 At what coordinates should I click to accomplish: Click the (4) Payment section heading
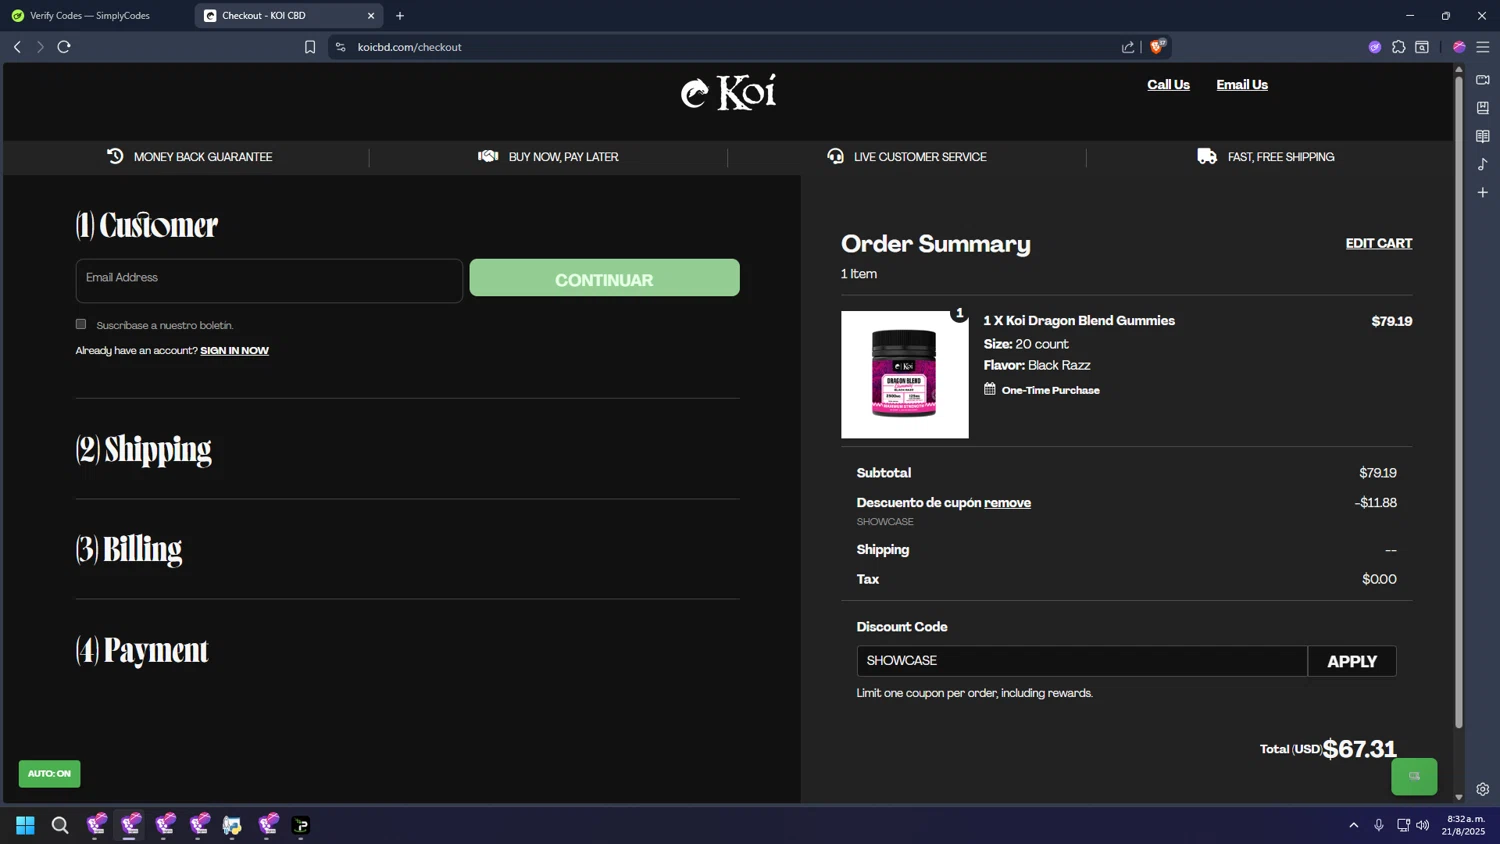pyautogui.click(x=142, y=650)
